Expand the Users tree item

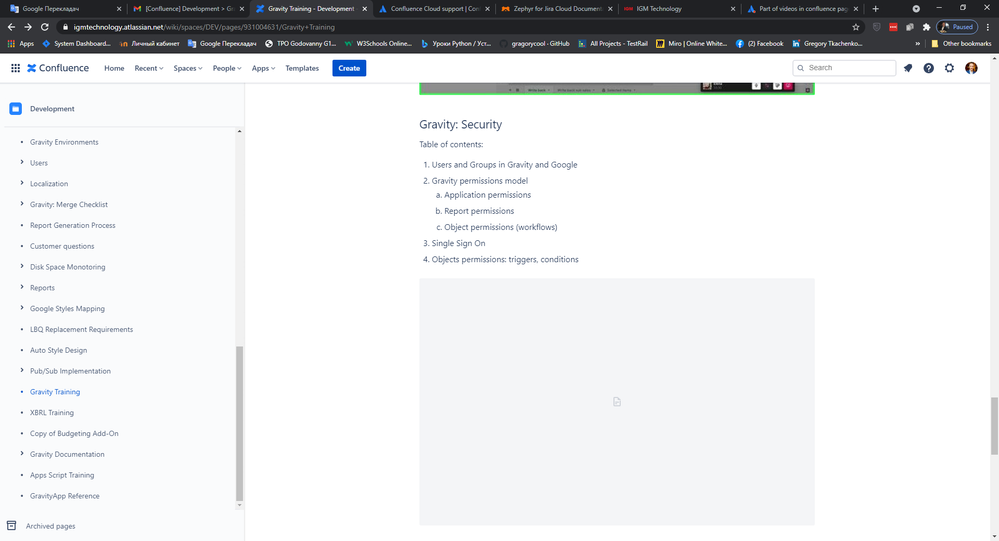(22, 162)
